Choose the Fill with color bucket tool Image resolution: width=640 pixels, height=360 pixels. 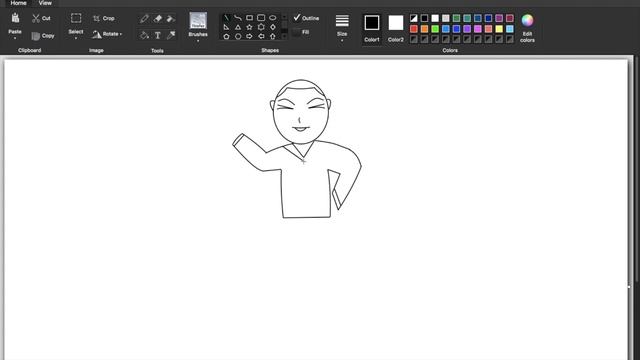(144, 36)
